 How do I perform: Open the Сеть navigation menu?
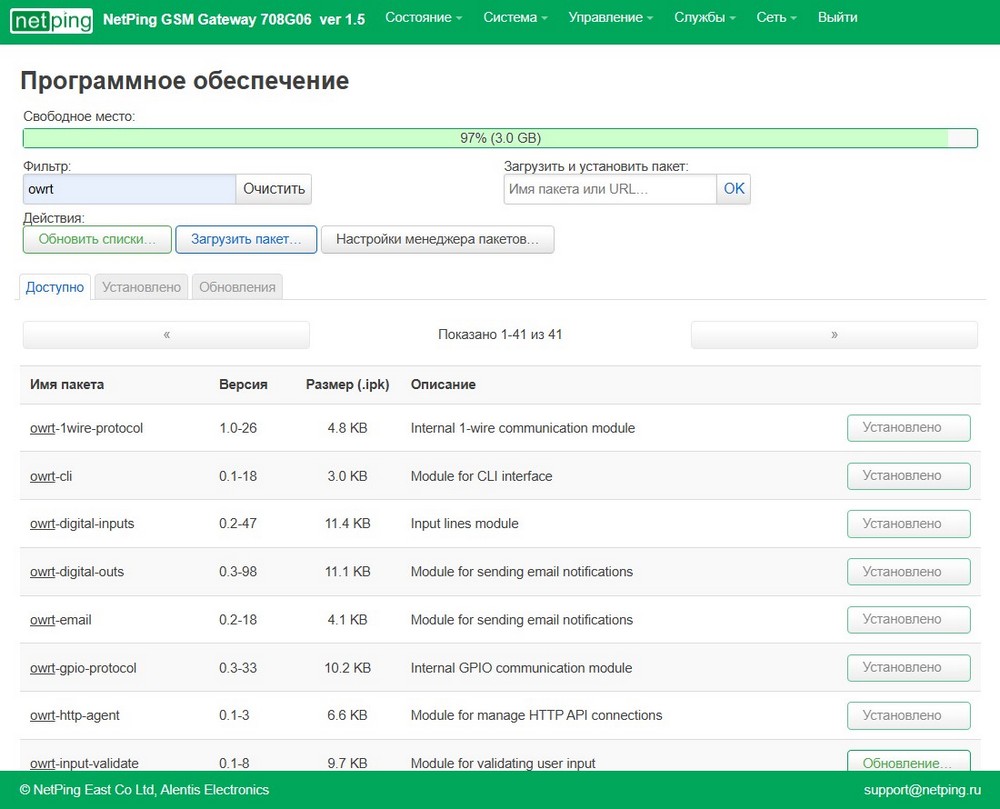coord(776,18)
